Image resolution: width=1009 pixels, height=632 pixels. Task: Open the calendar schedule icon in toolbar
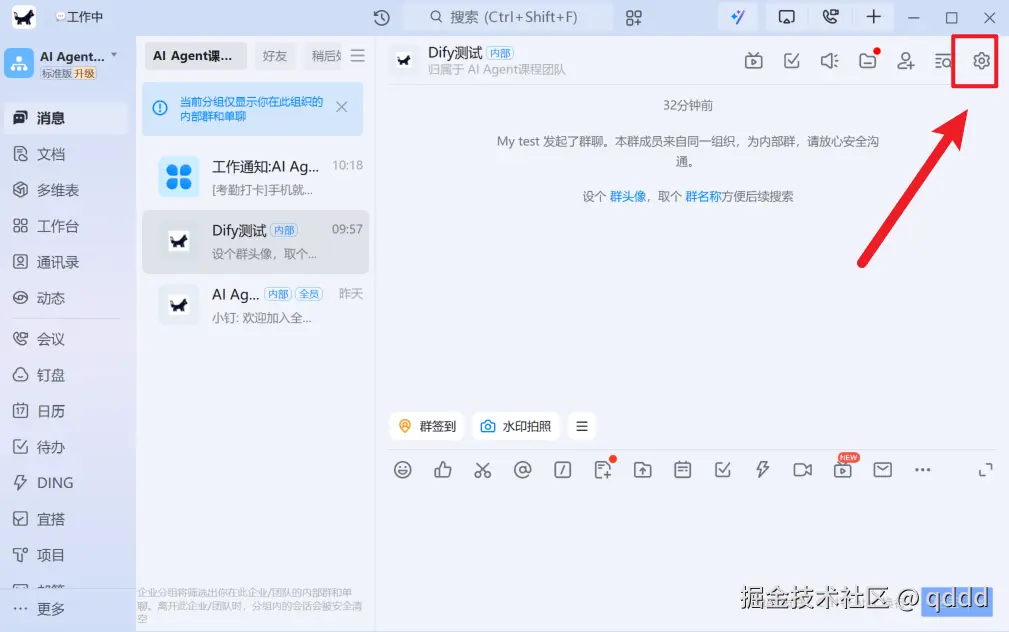tap(682, 470)
